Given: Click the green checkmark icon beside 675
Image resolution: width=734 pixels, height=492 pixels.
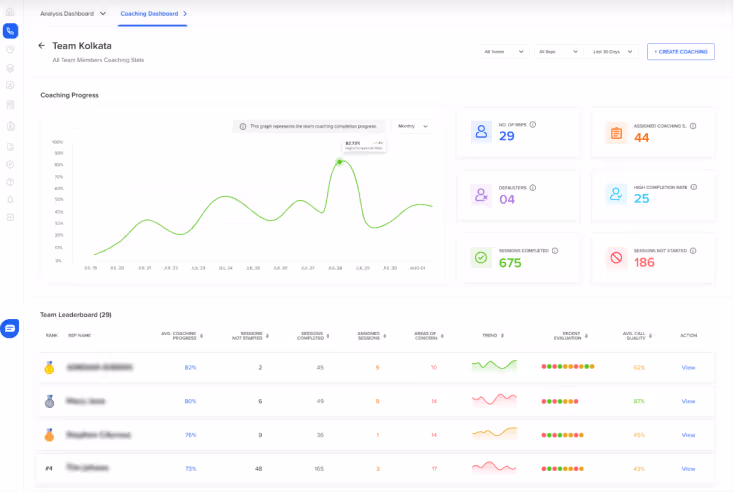Looking at the screenshot, I should pyautogui.click(x=481, y=257).
